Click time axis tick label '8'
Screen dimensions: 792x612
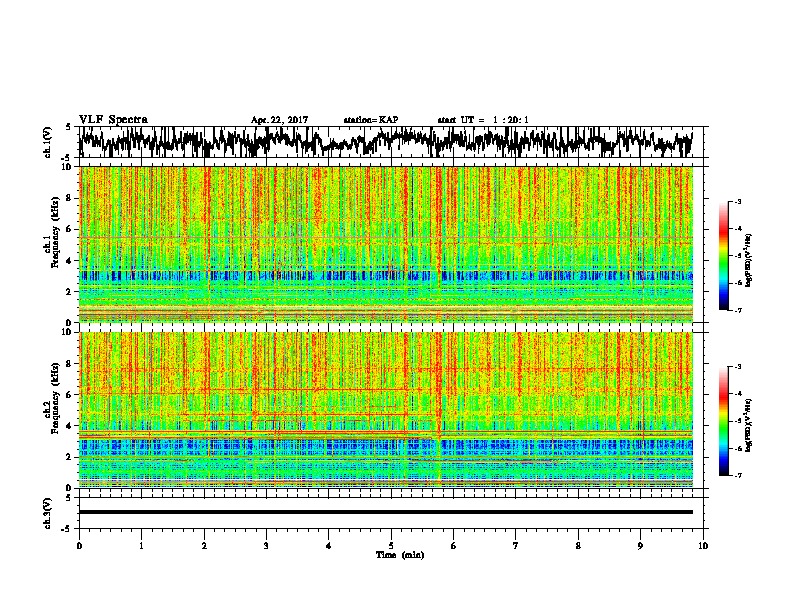pyautogui.click(x=578, y=546)
